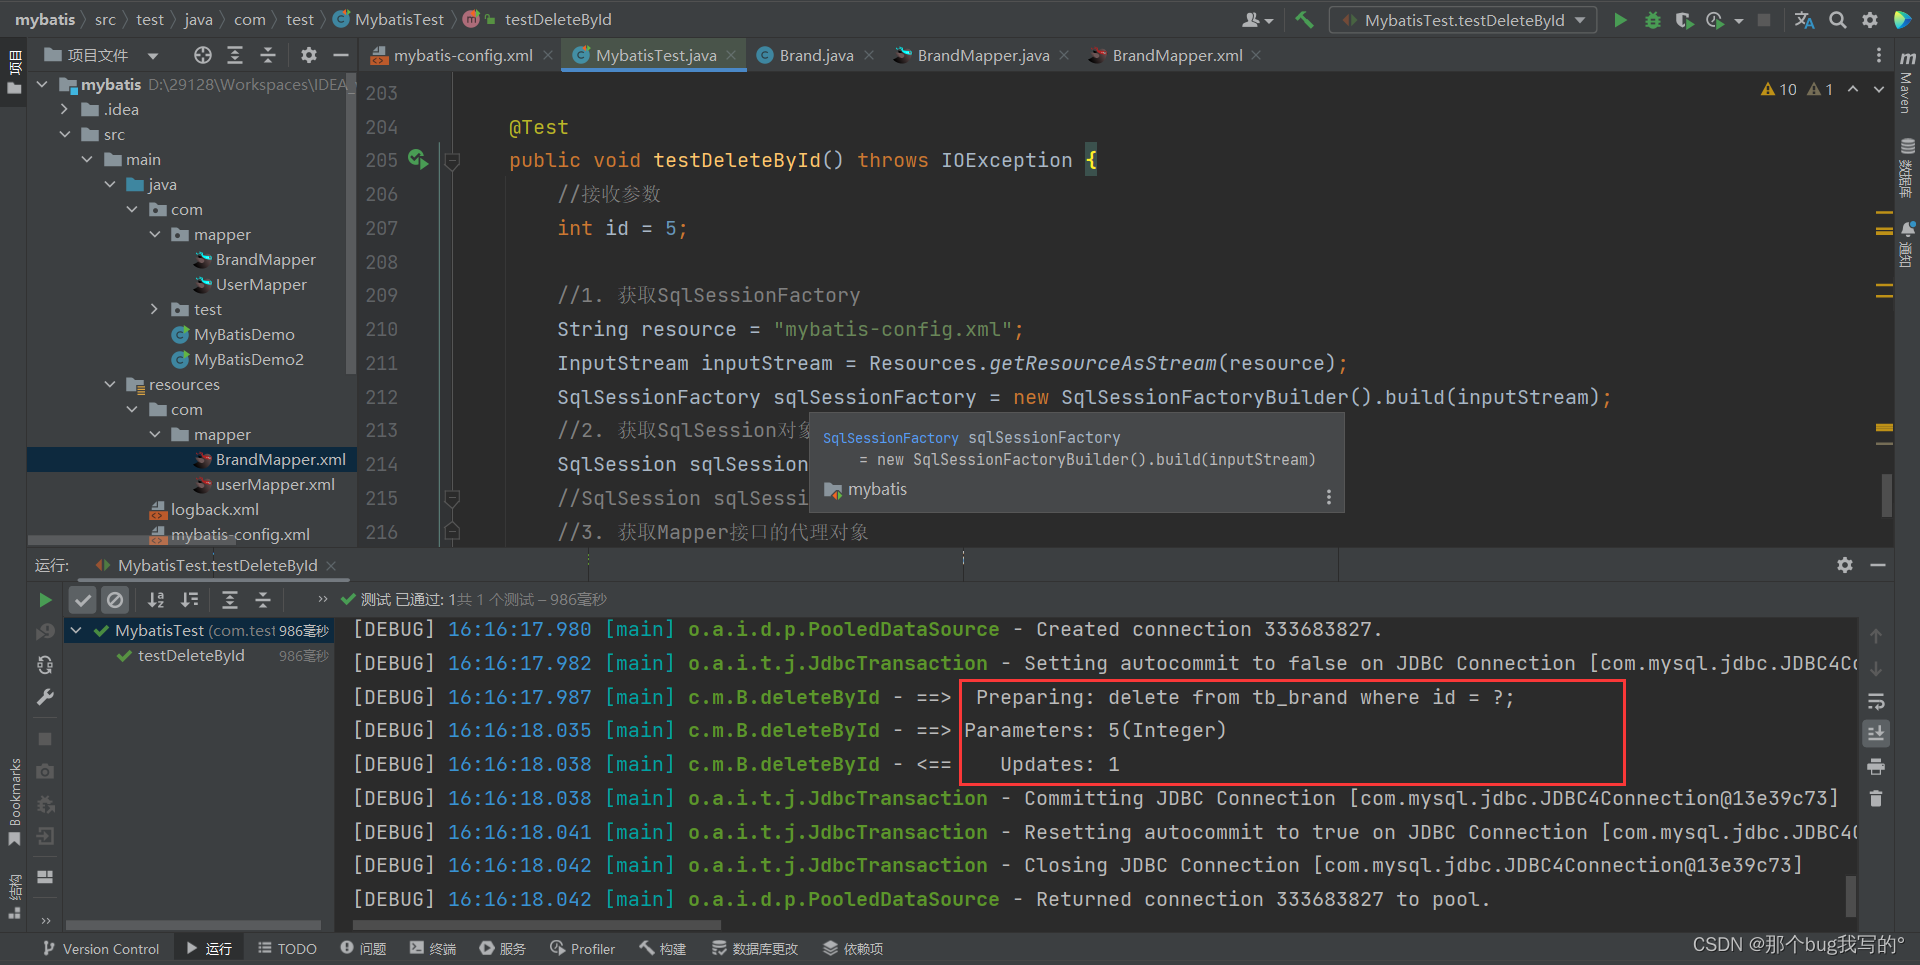Toggle code folding at line 205
This screenshot has height=965, width=1920.
point(452,160)
